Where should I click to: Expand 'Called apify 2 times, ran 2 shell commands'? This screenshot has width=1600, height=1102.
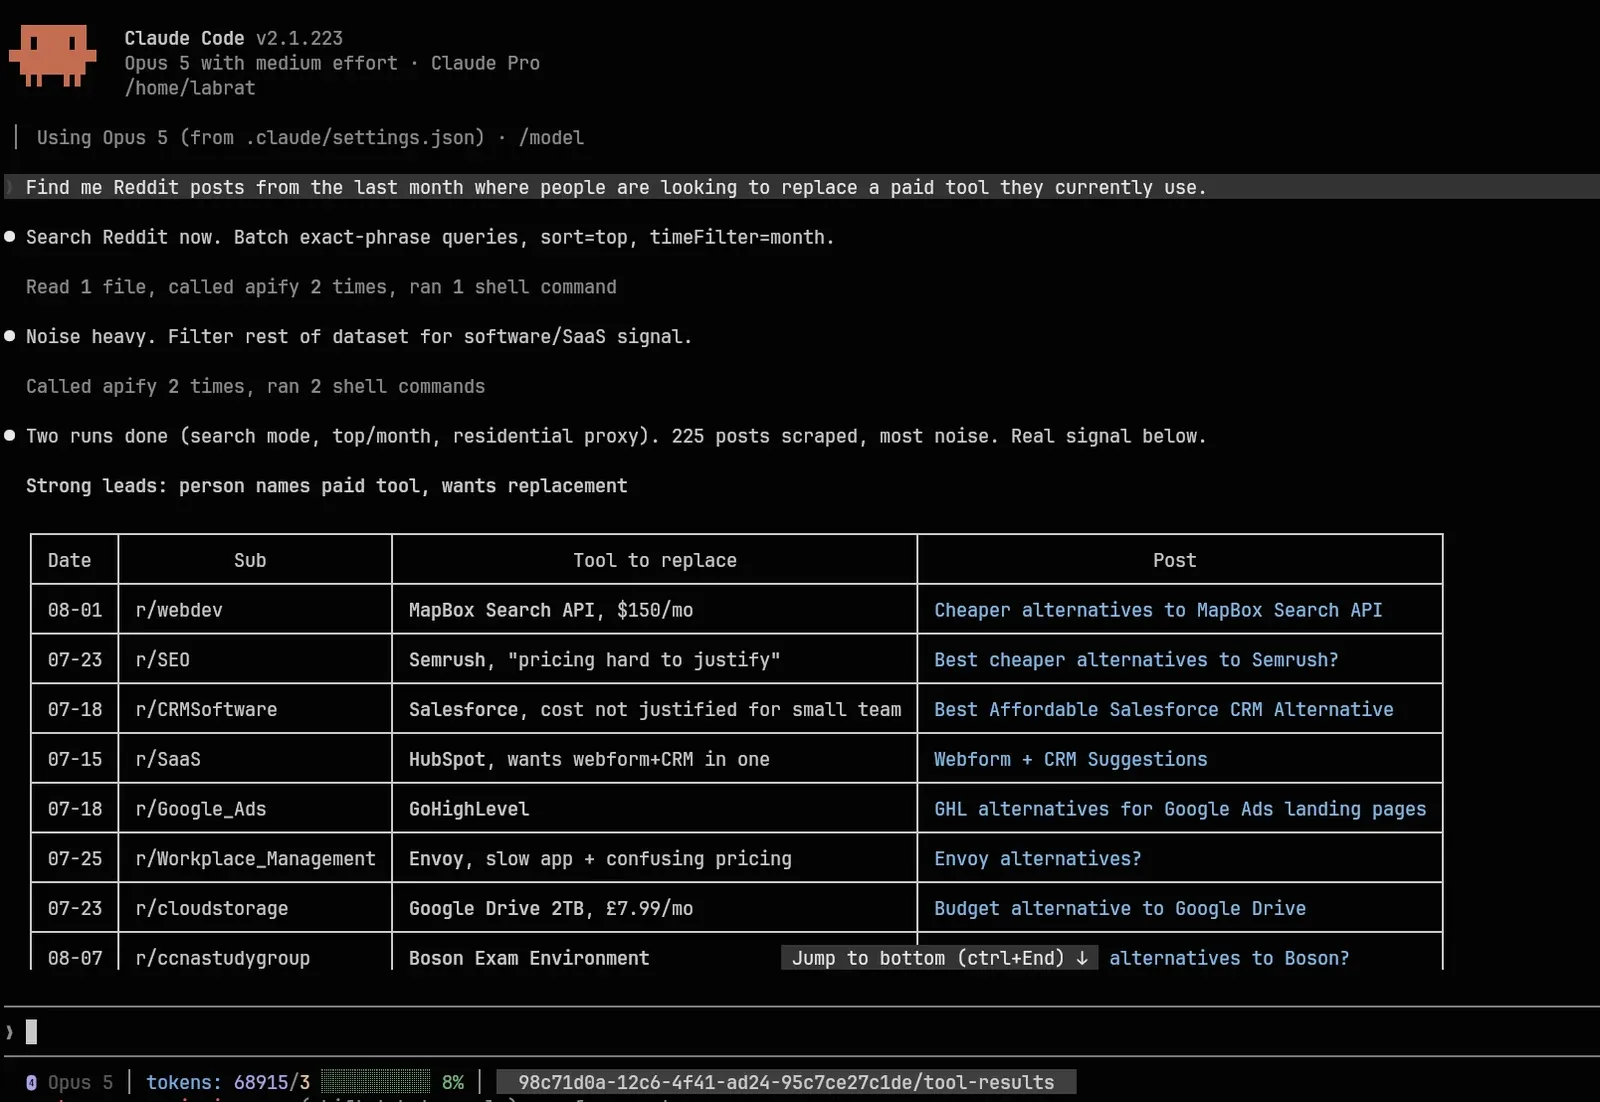coord(255,386)
